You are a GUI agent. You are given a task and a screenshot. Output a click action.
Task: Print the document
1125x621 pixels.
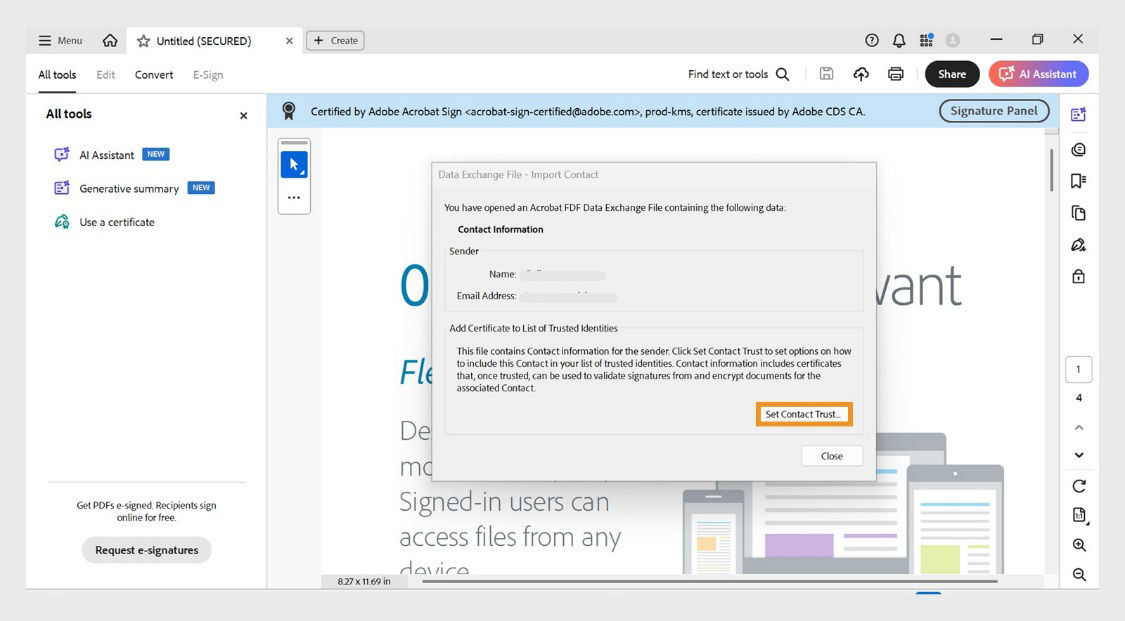[895, 73]
